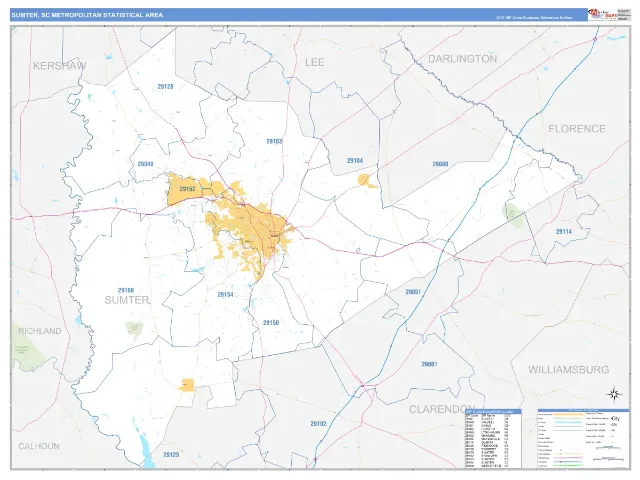Click the orange Sumter city area

click(252, 231)
